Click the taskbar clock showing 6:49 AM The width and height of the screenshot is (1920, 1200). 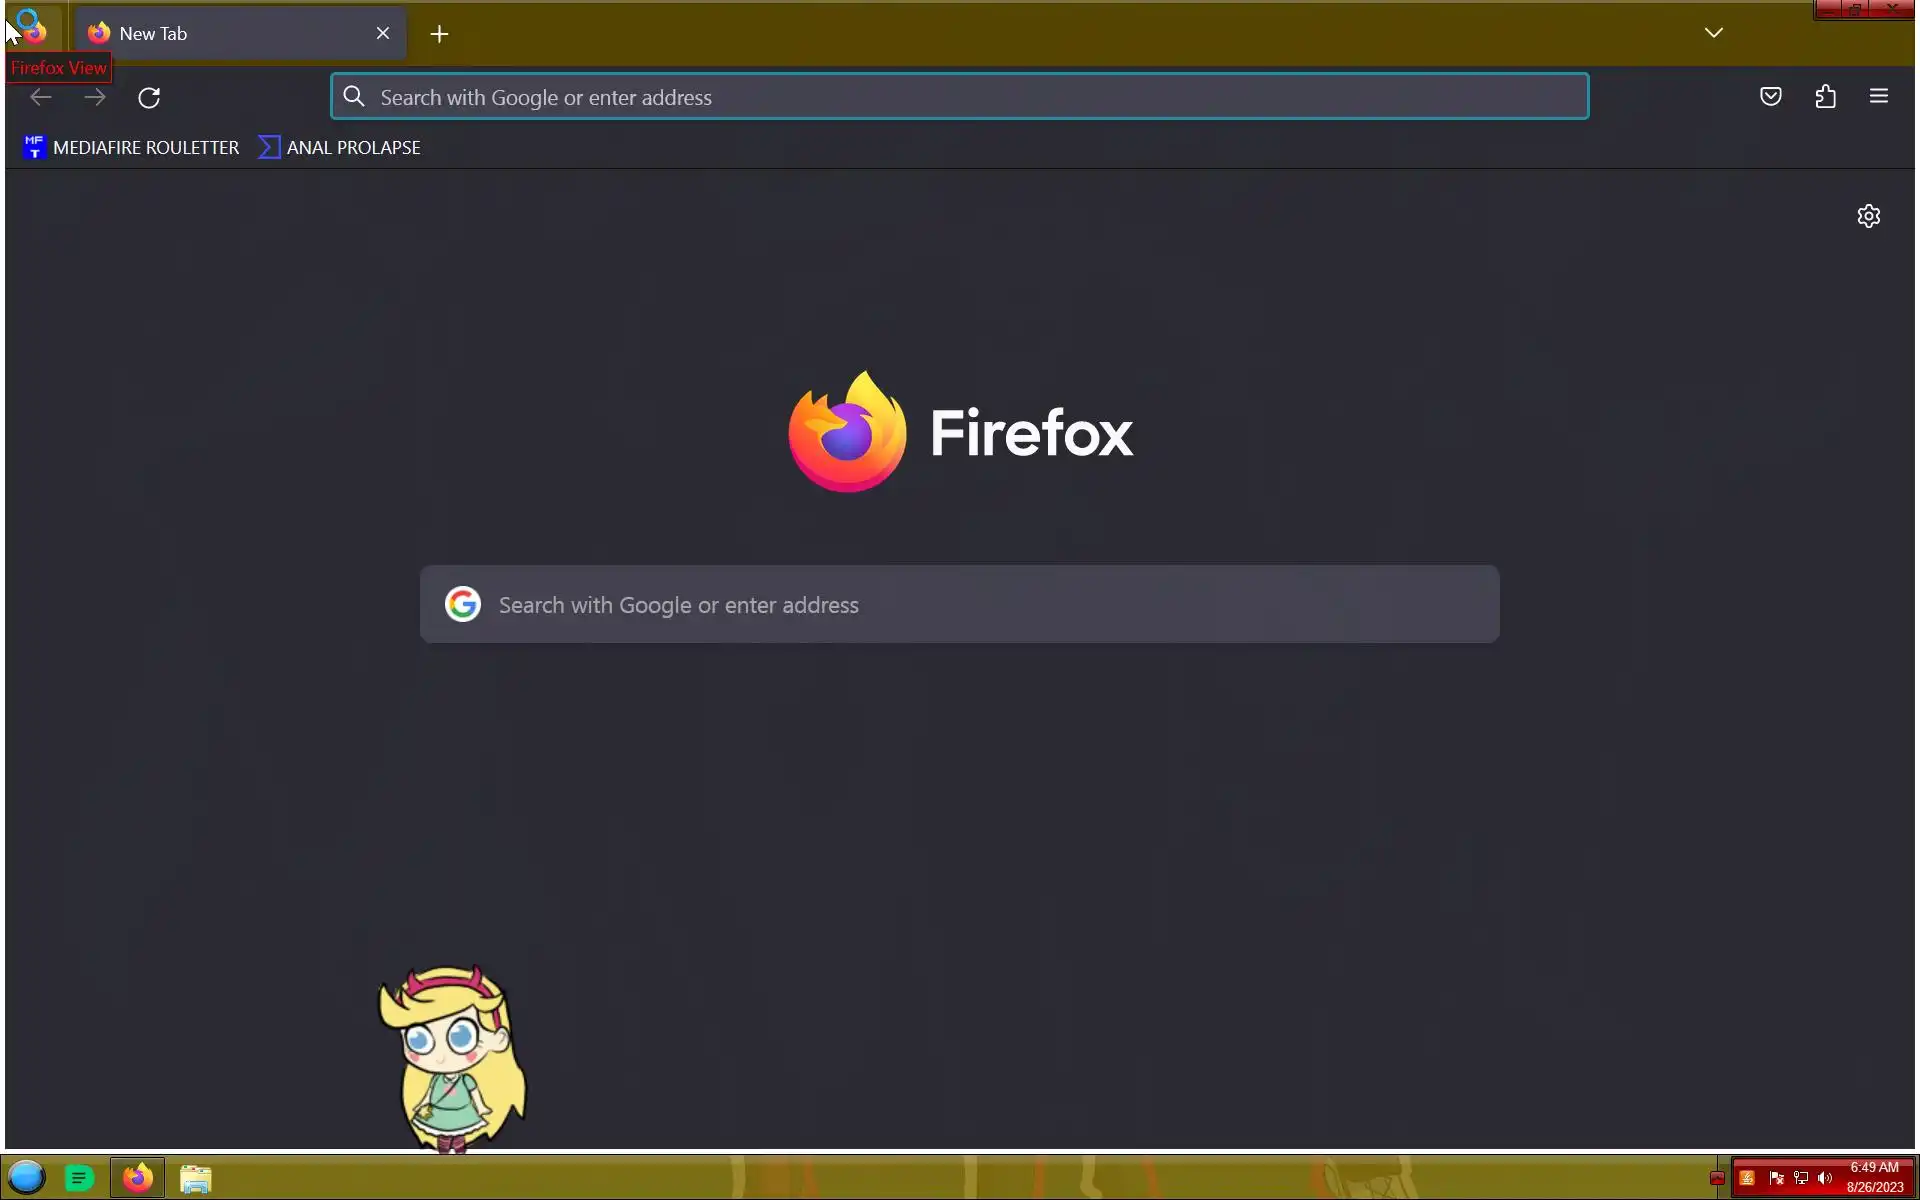point(1874,1177)
